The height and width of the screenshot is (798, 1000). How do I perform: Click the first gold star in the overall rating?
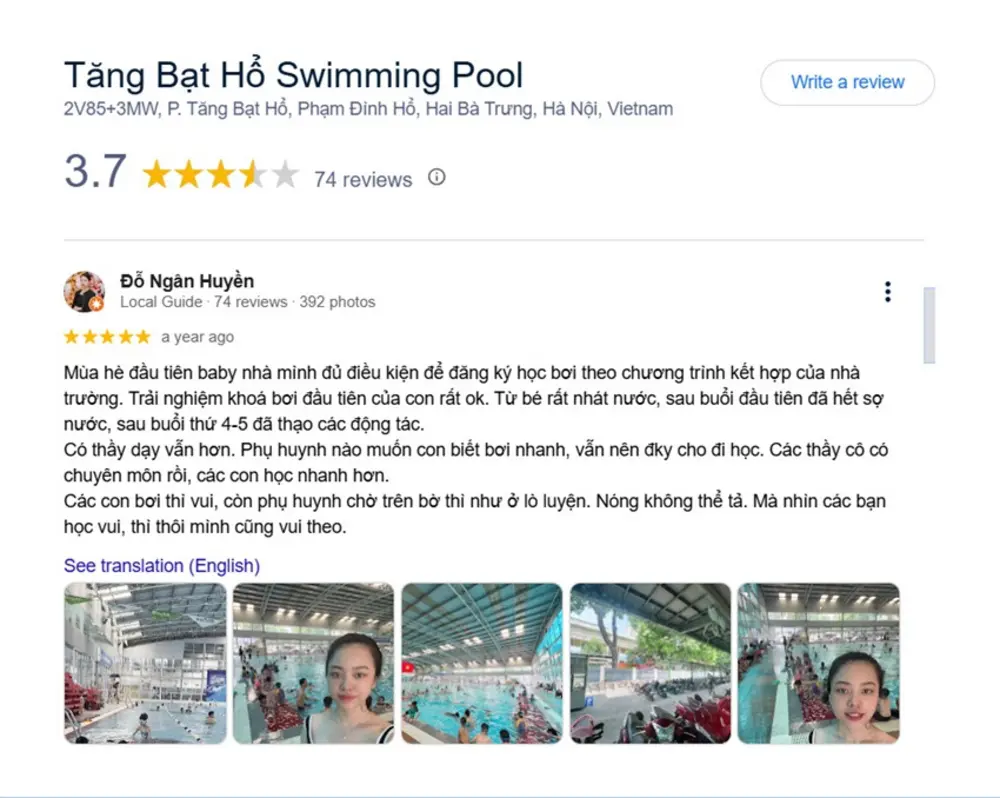point(156,174)
